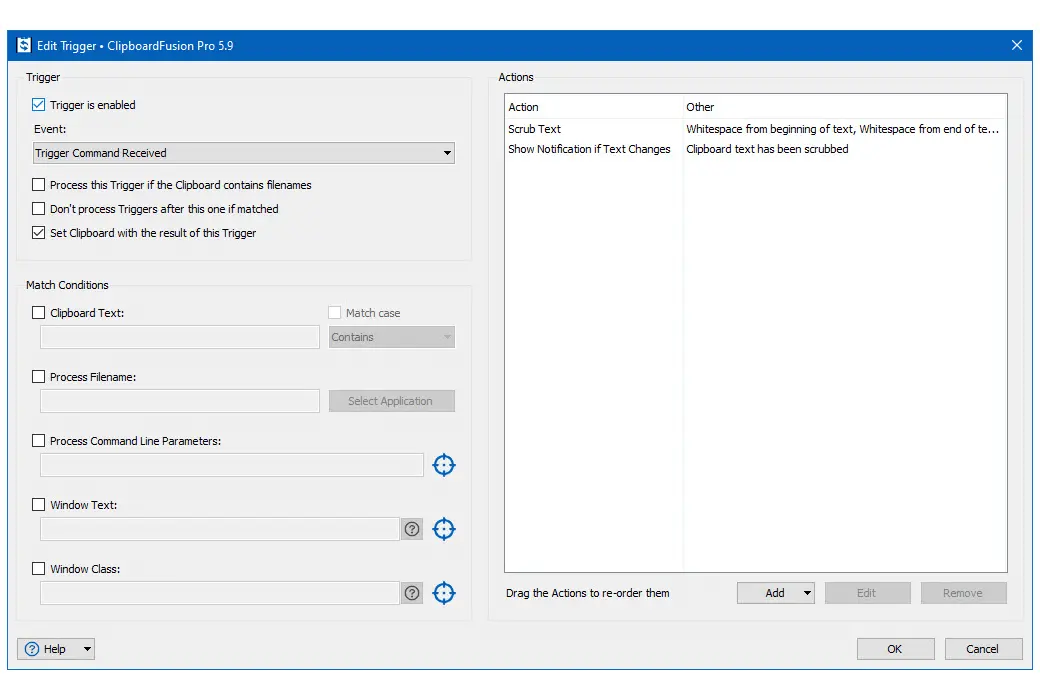Select the 'Show Notification if Text Changes' action row
The image size is (1040, 700).
tap(755, 149)
